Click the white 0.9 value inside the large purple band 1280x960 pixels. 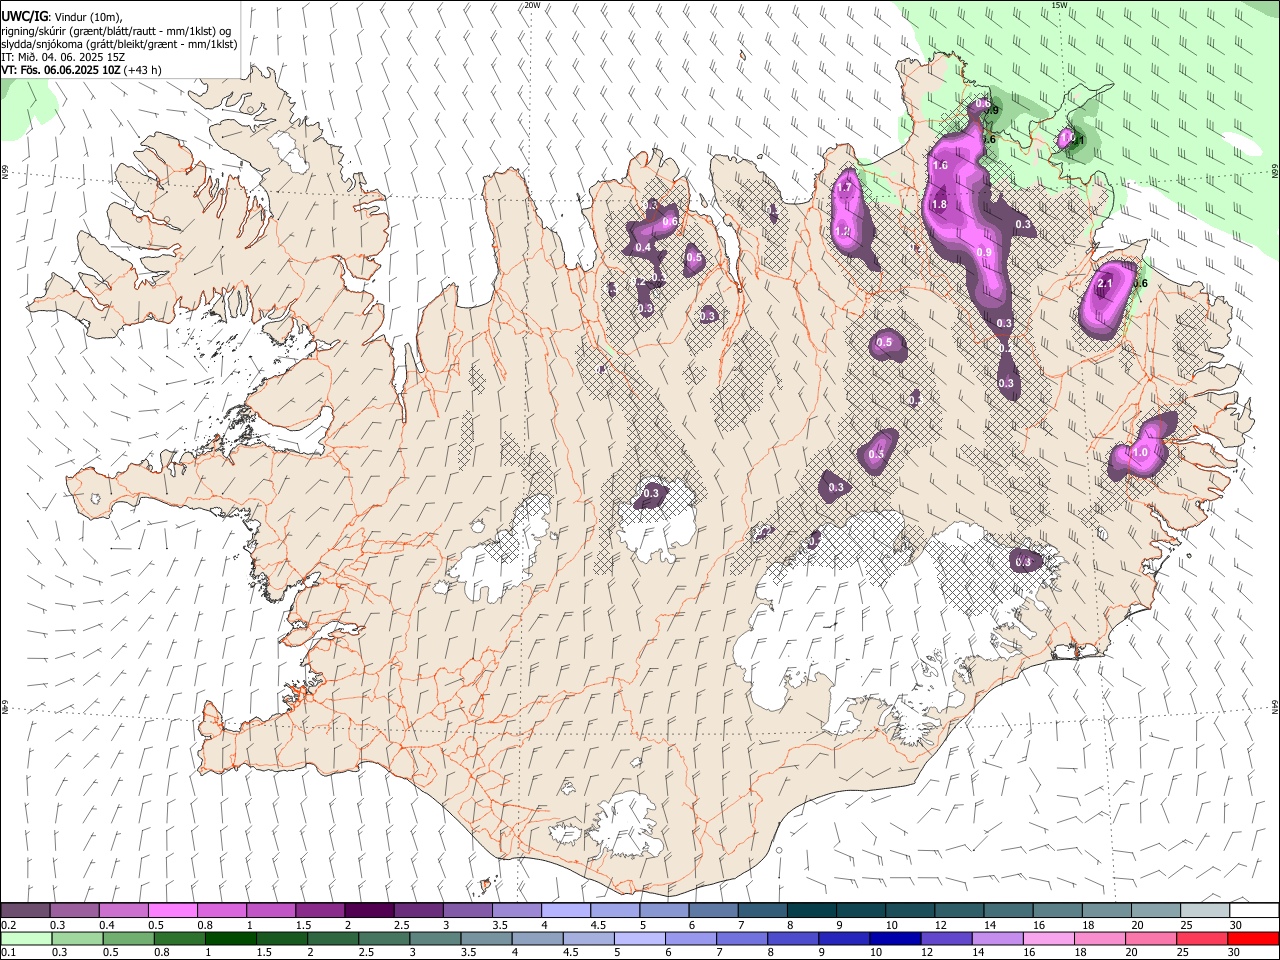point(984,253)
